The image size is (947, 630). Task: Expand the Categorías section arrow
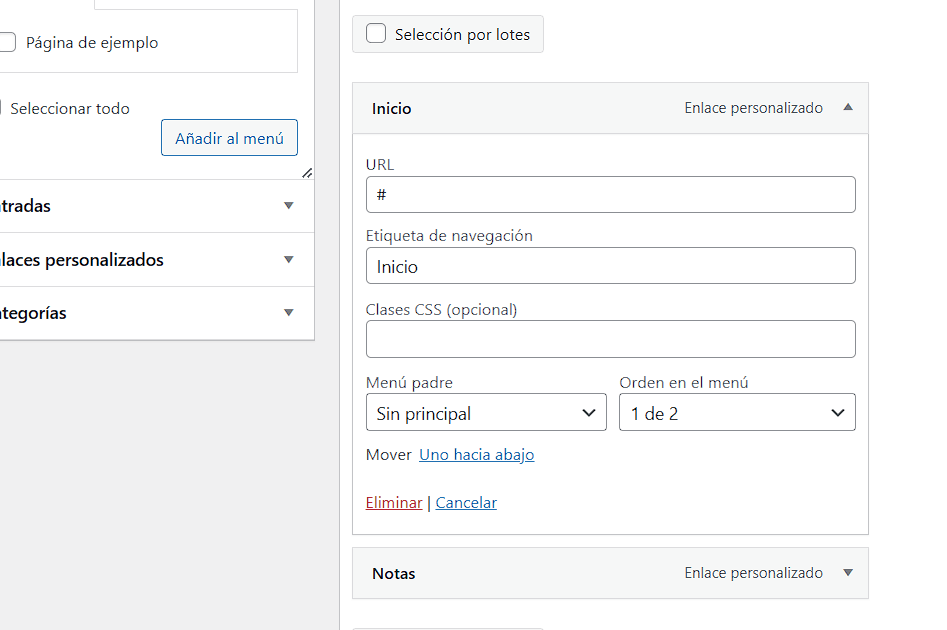[x=289, y=313]
